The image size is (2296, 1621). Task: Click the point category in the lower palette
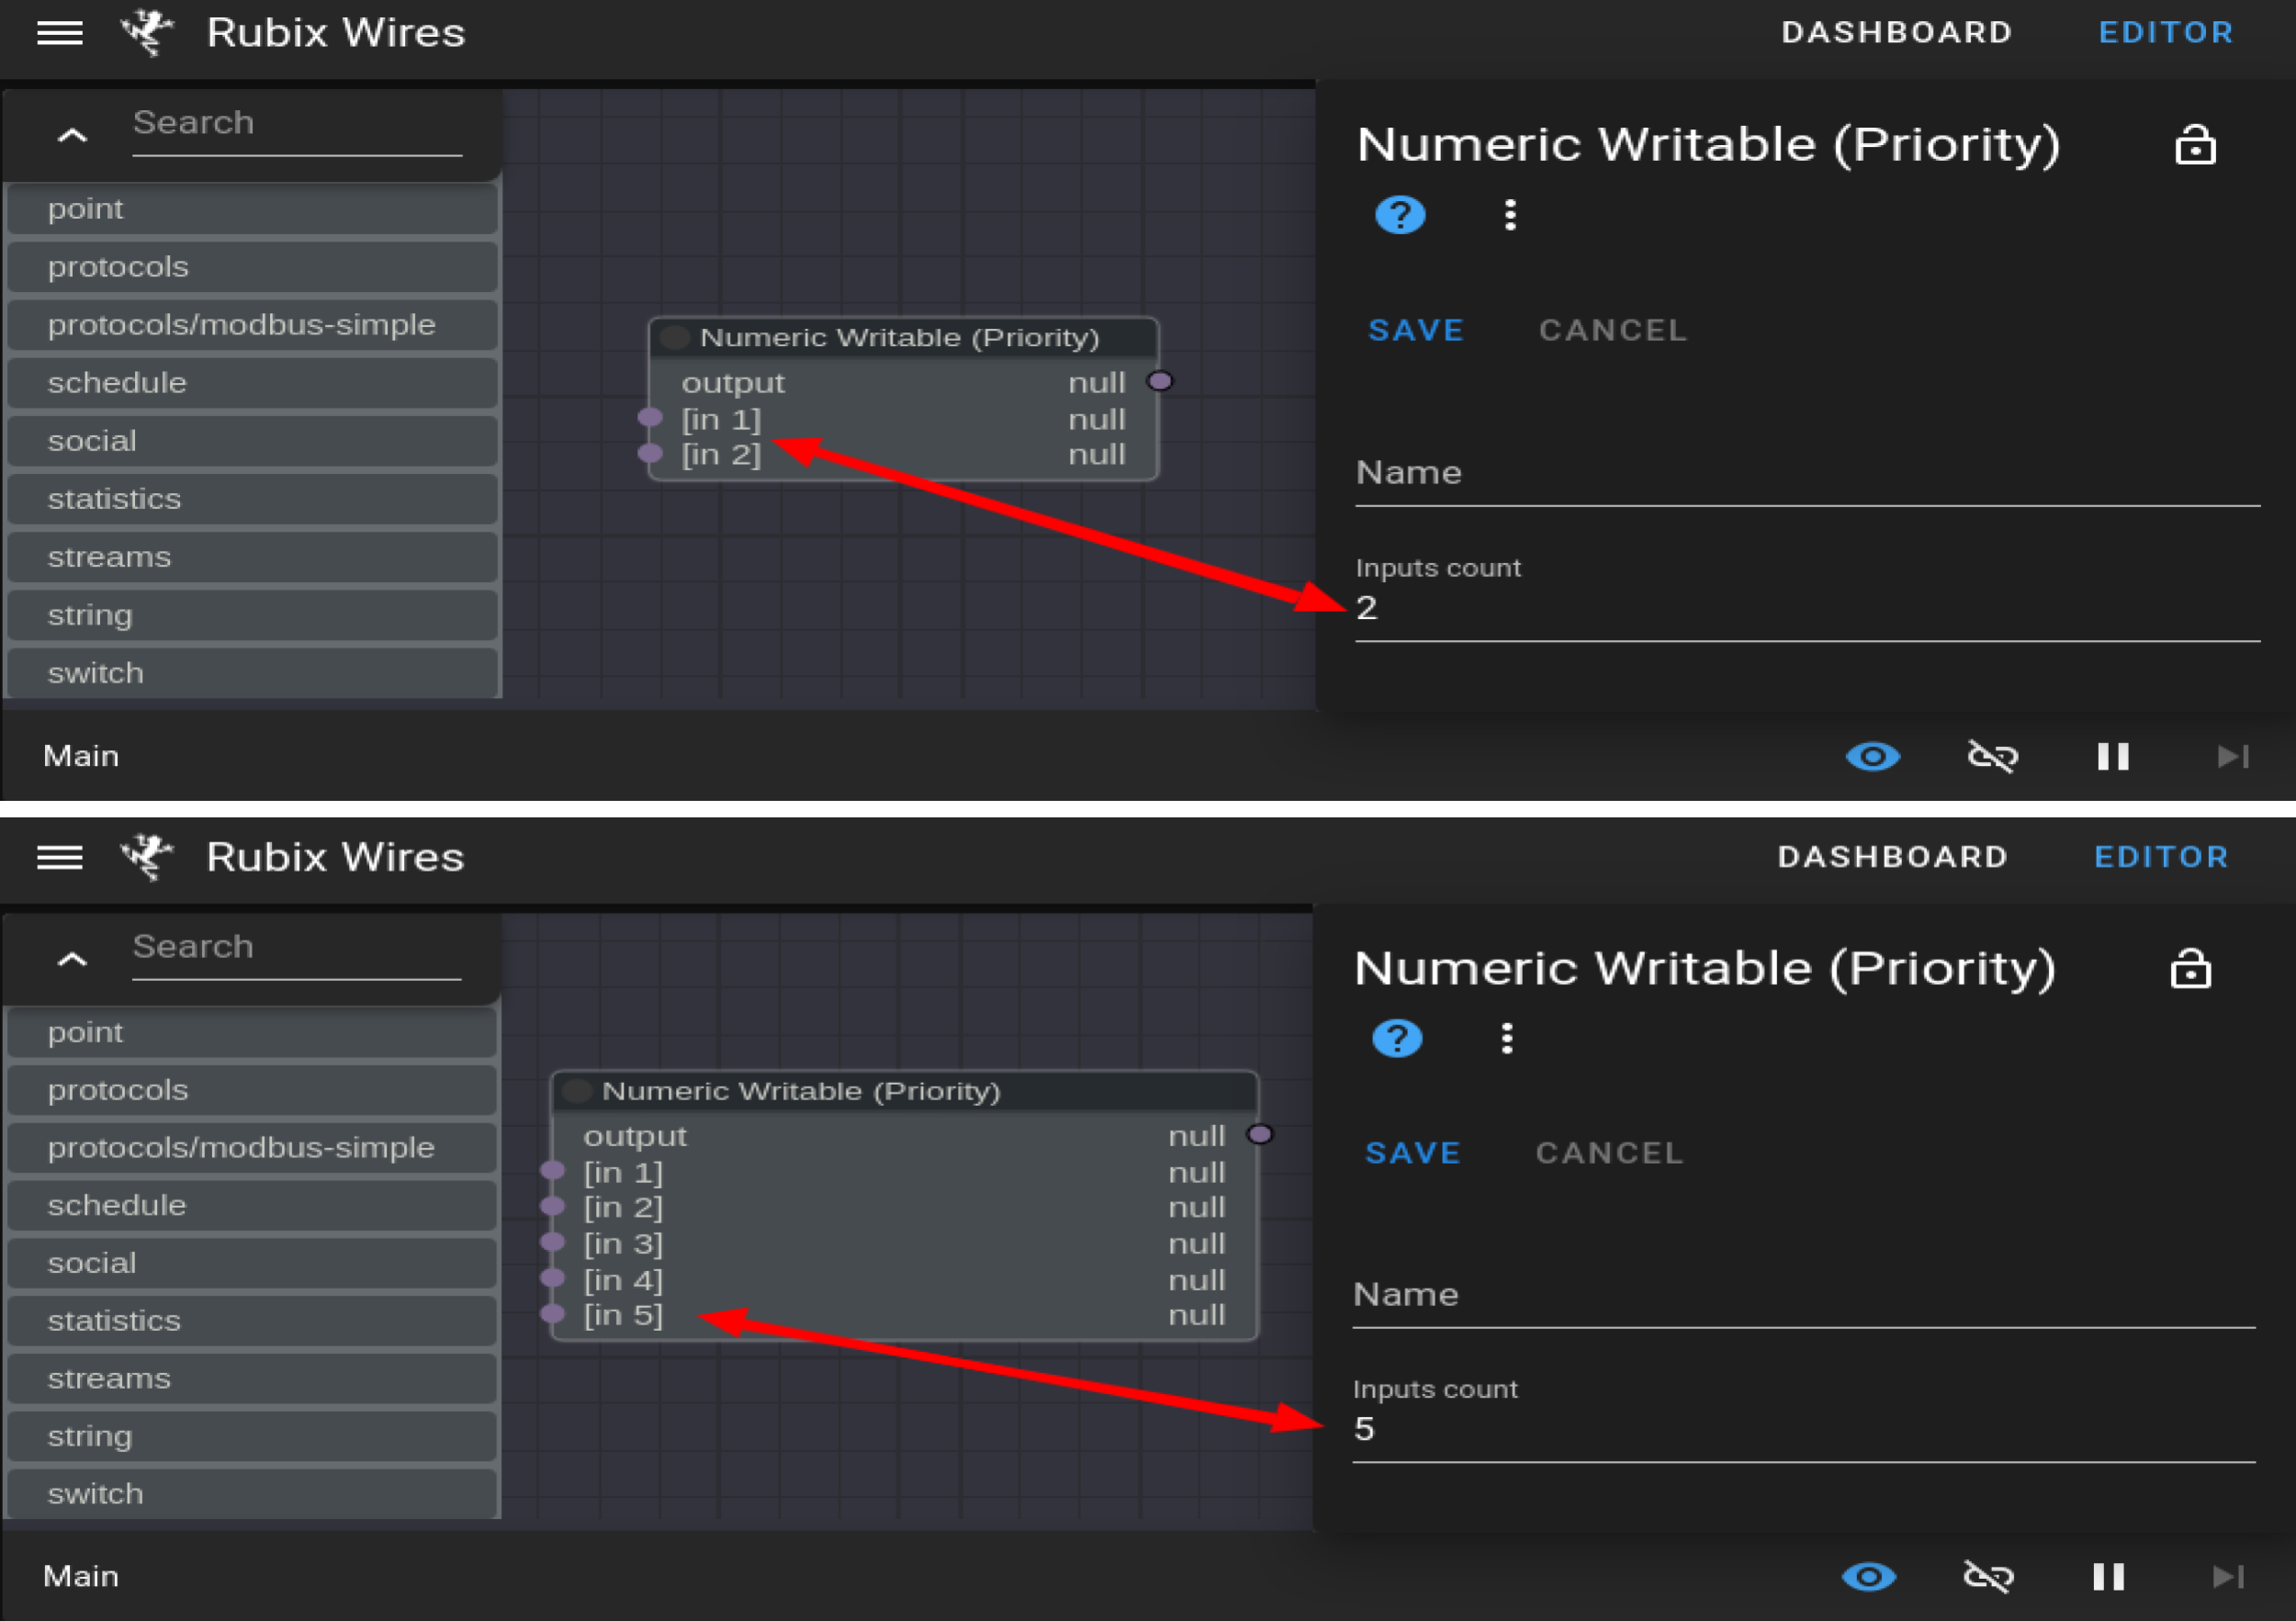click(253, 1032)
